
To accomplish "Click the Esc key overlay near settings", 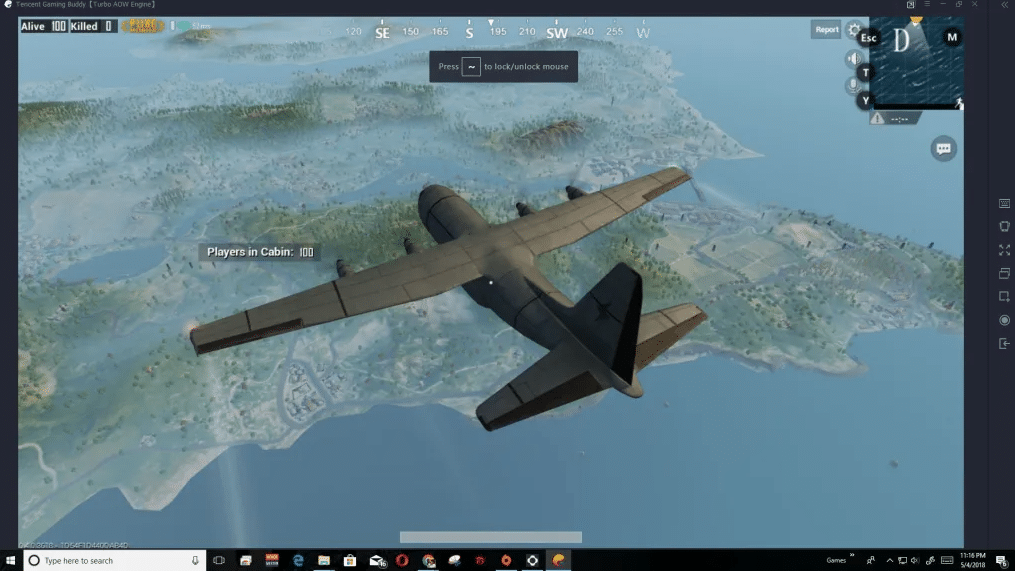I will pyautogui.click(x=868, y=38).
